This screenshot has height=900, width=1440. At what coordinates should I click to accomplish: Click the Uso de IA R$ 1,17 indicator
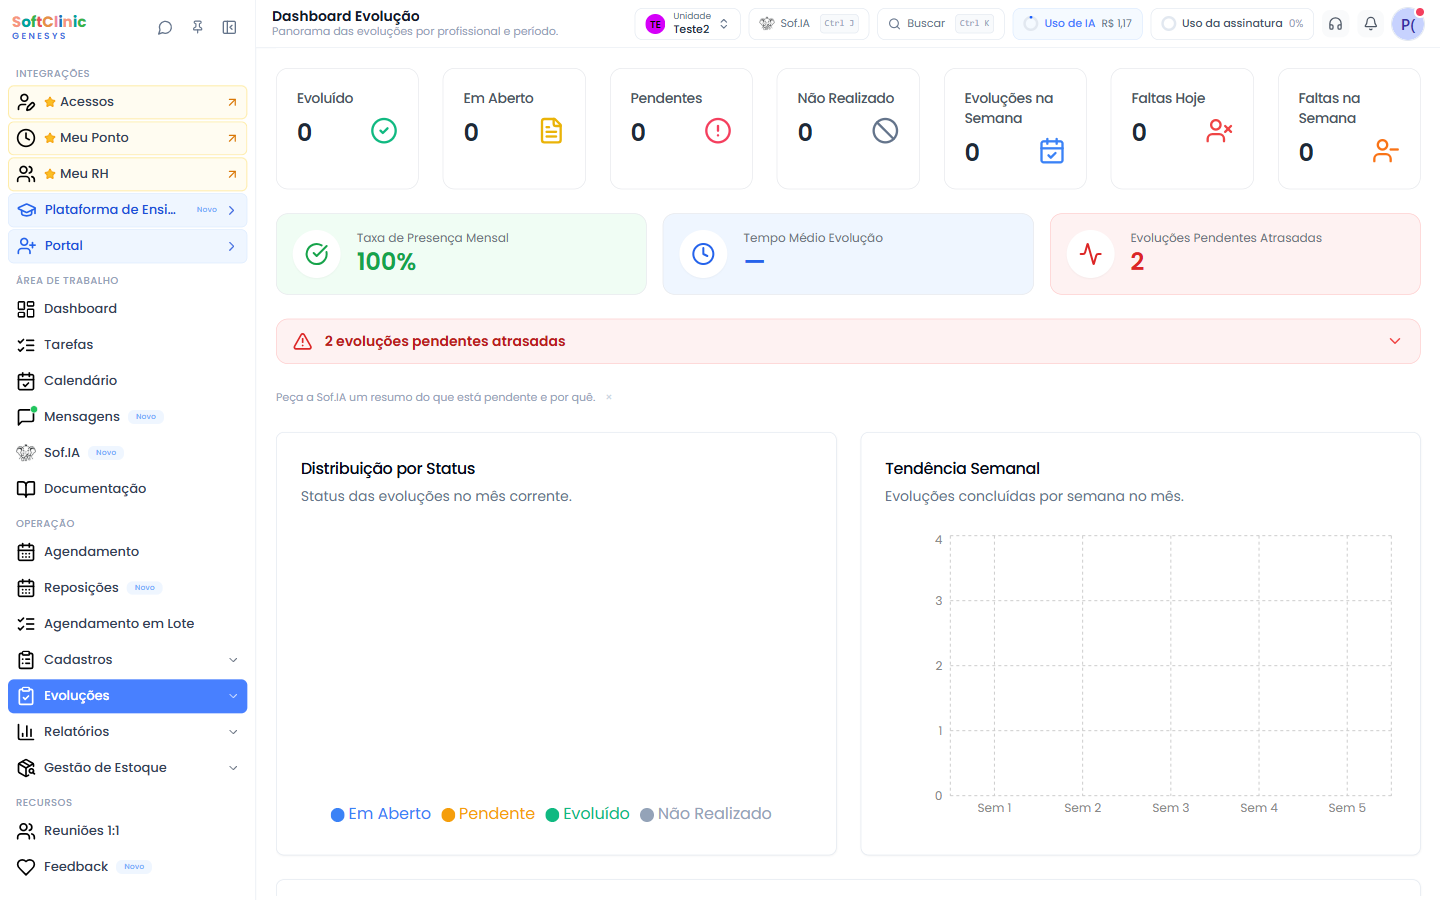click(1078, 24)
